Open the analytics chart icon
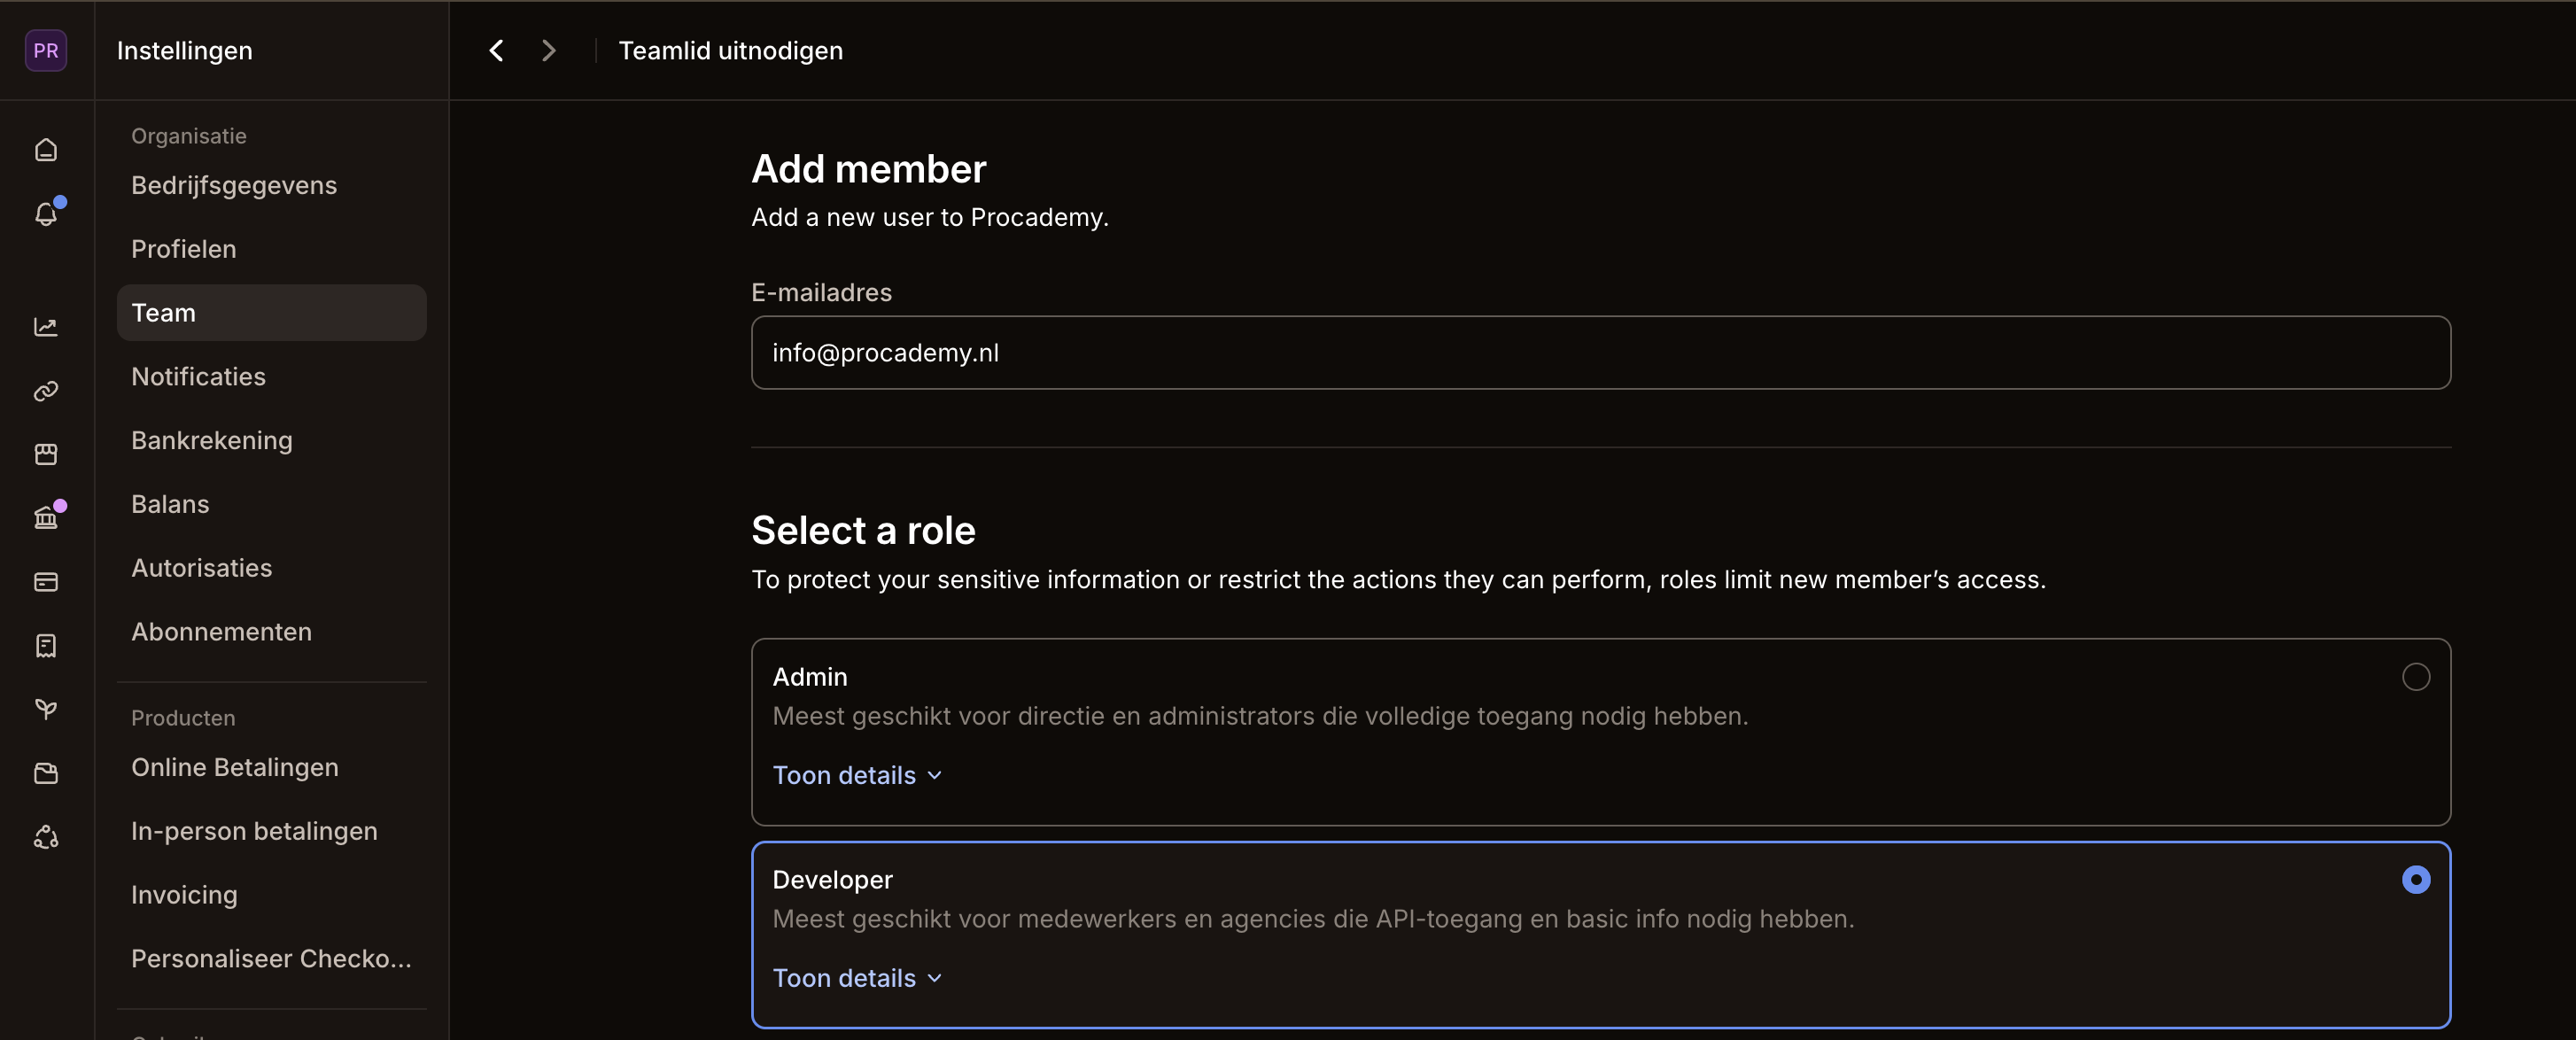 (x=46, y=327)
